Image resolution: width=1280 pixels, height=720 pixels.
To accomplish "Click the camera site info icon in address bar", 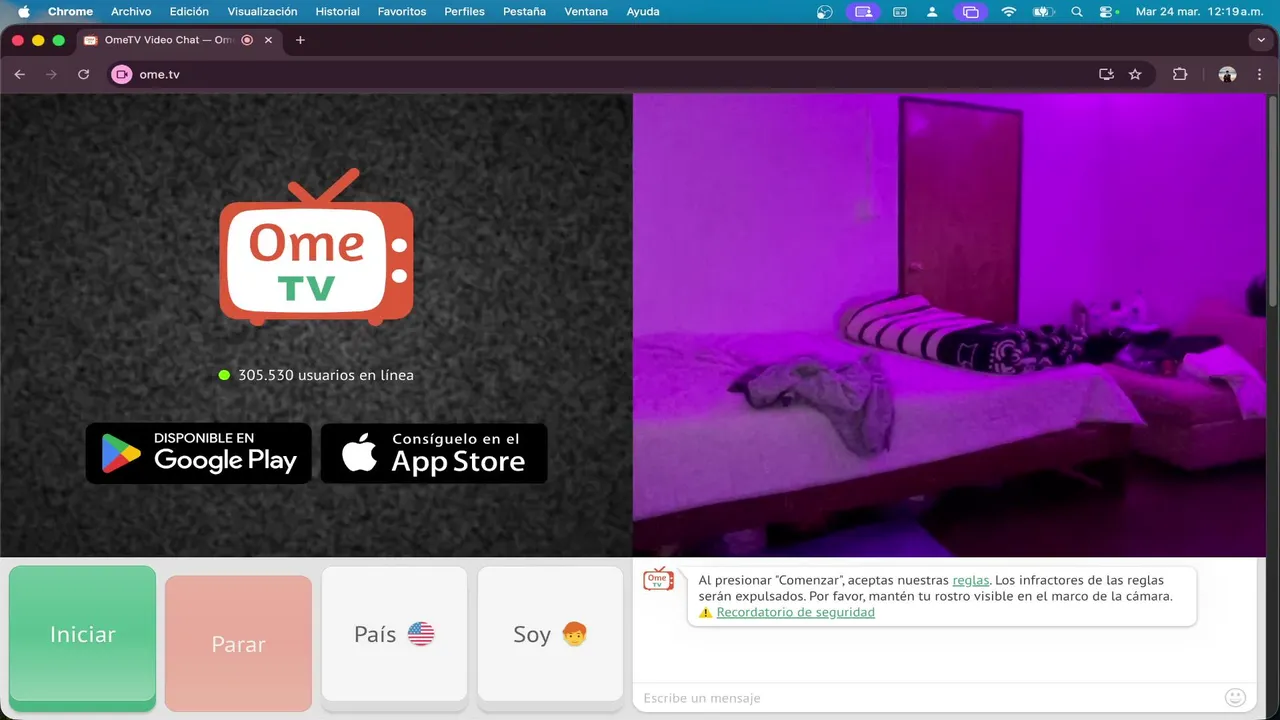I will click(x=122, y=74).
